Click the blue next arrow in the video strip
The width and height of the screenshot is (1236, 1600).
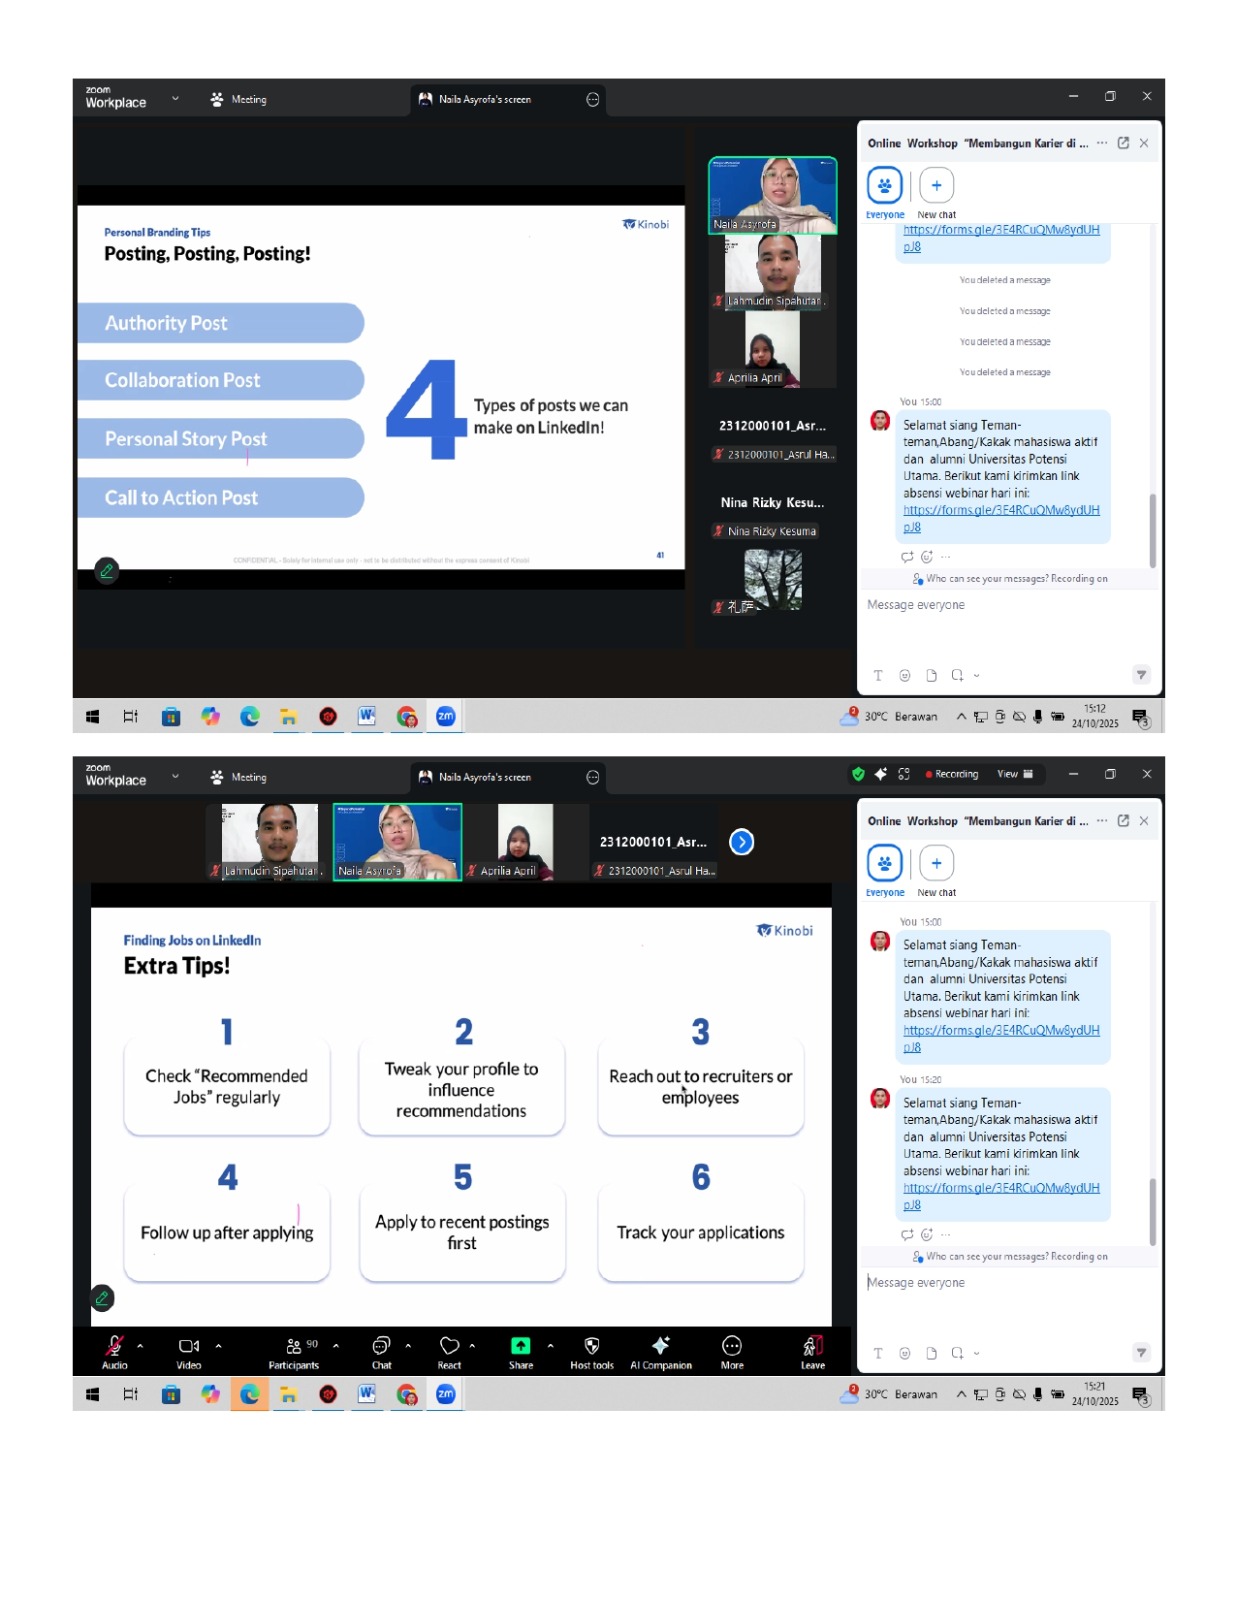point(741,842)
